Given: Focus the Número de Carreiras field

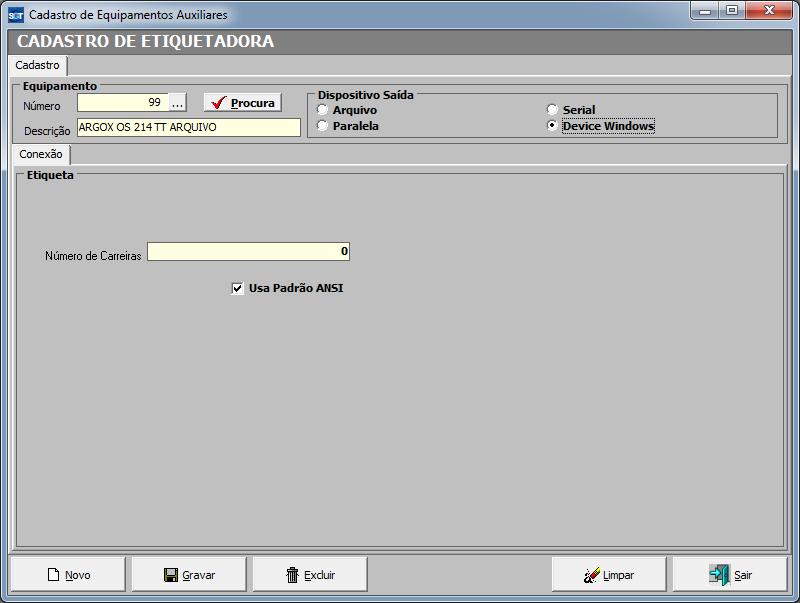Looking at the screenshot, I should (248, 252).
